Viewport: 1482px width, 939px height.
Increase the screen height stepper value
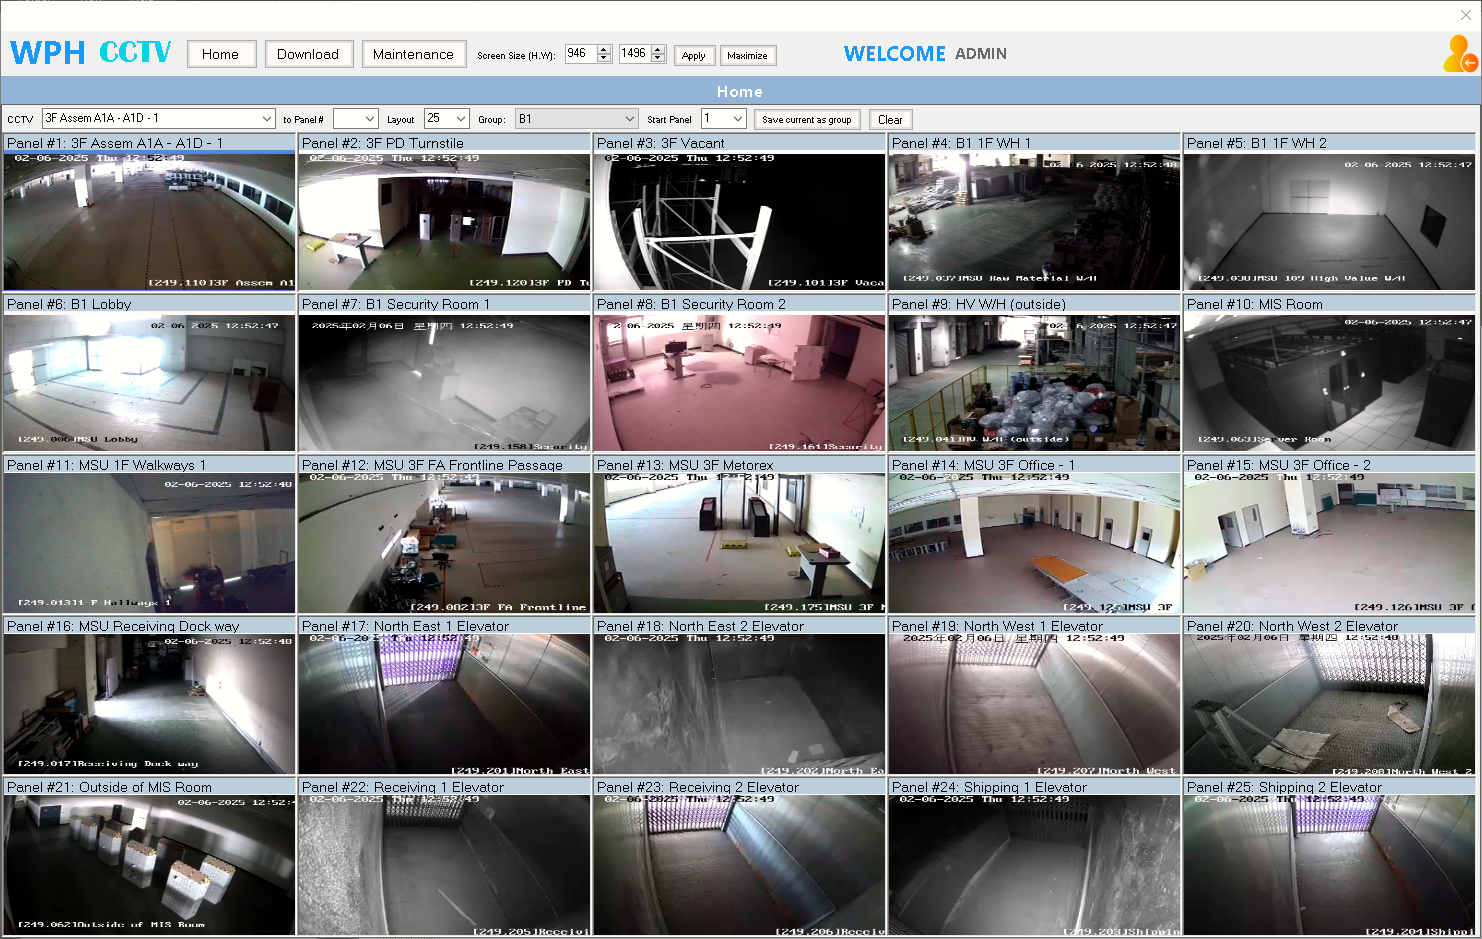(604, 49)
